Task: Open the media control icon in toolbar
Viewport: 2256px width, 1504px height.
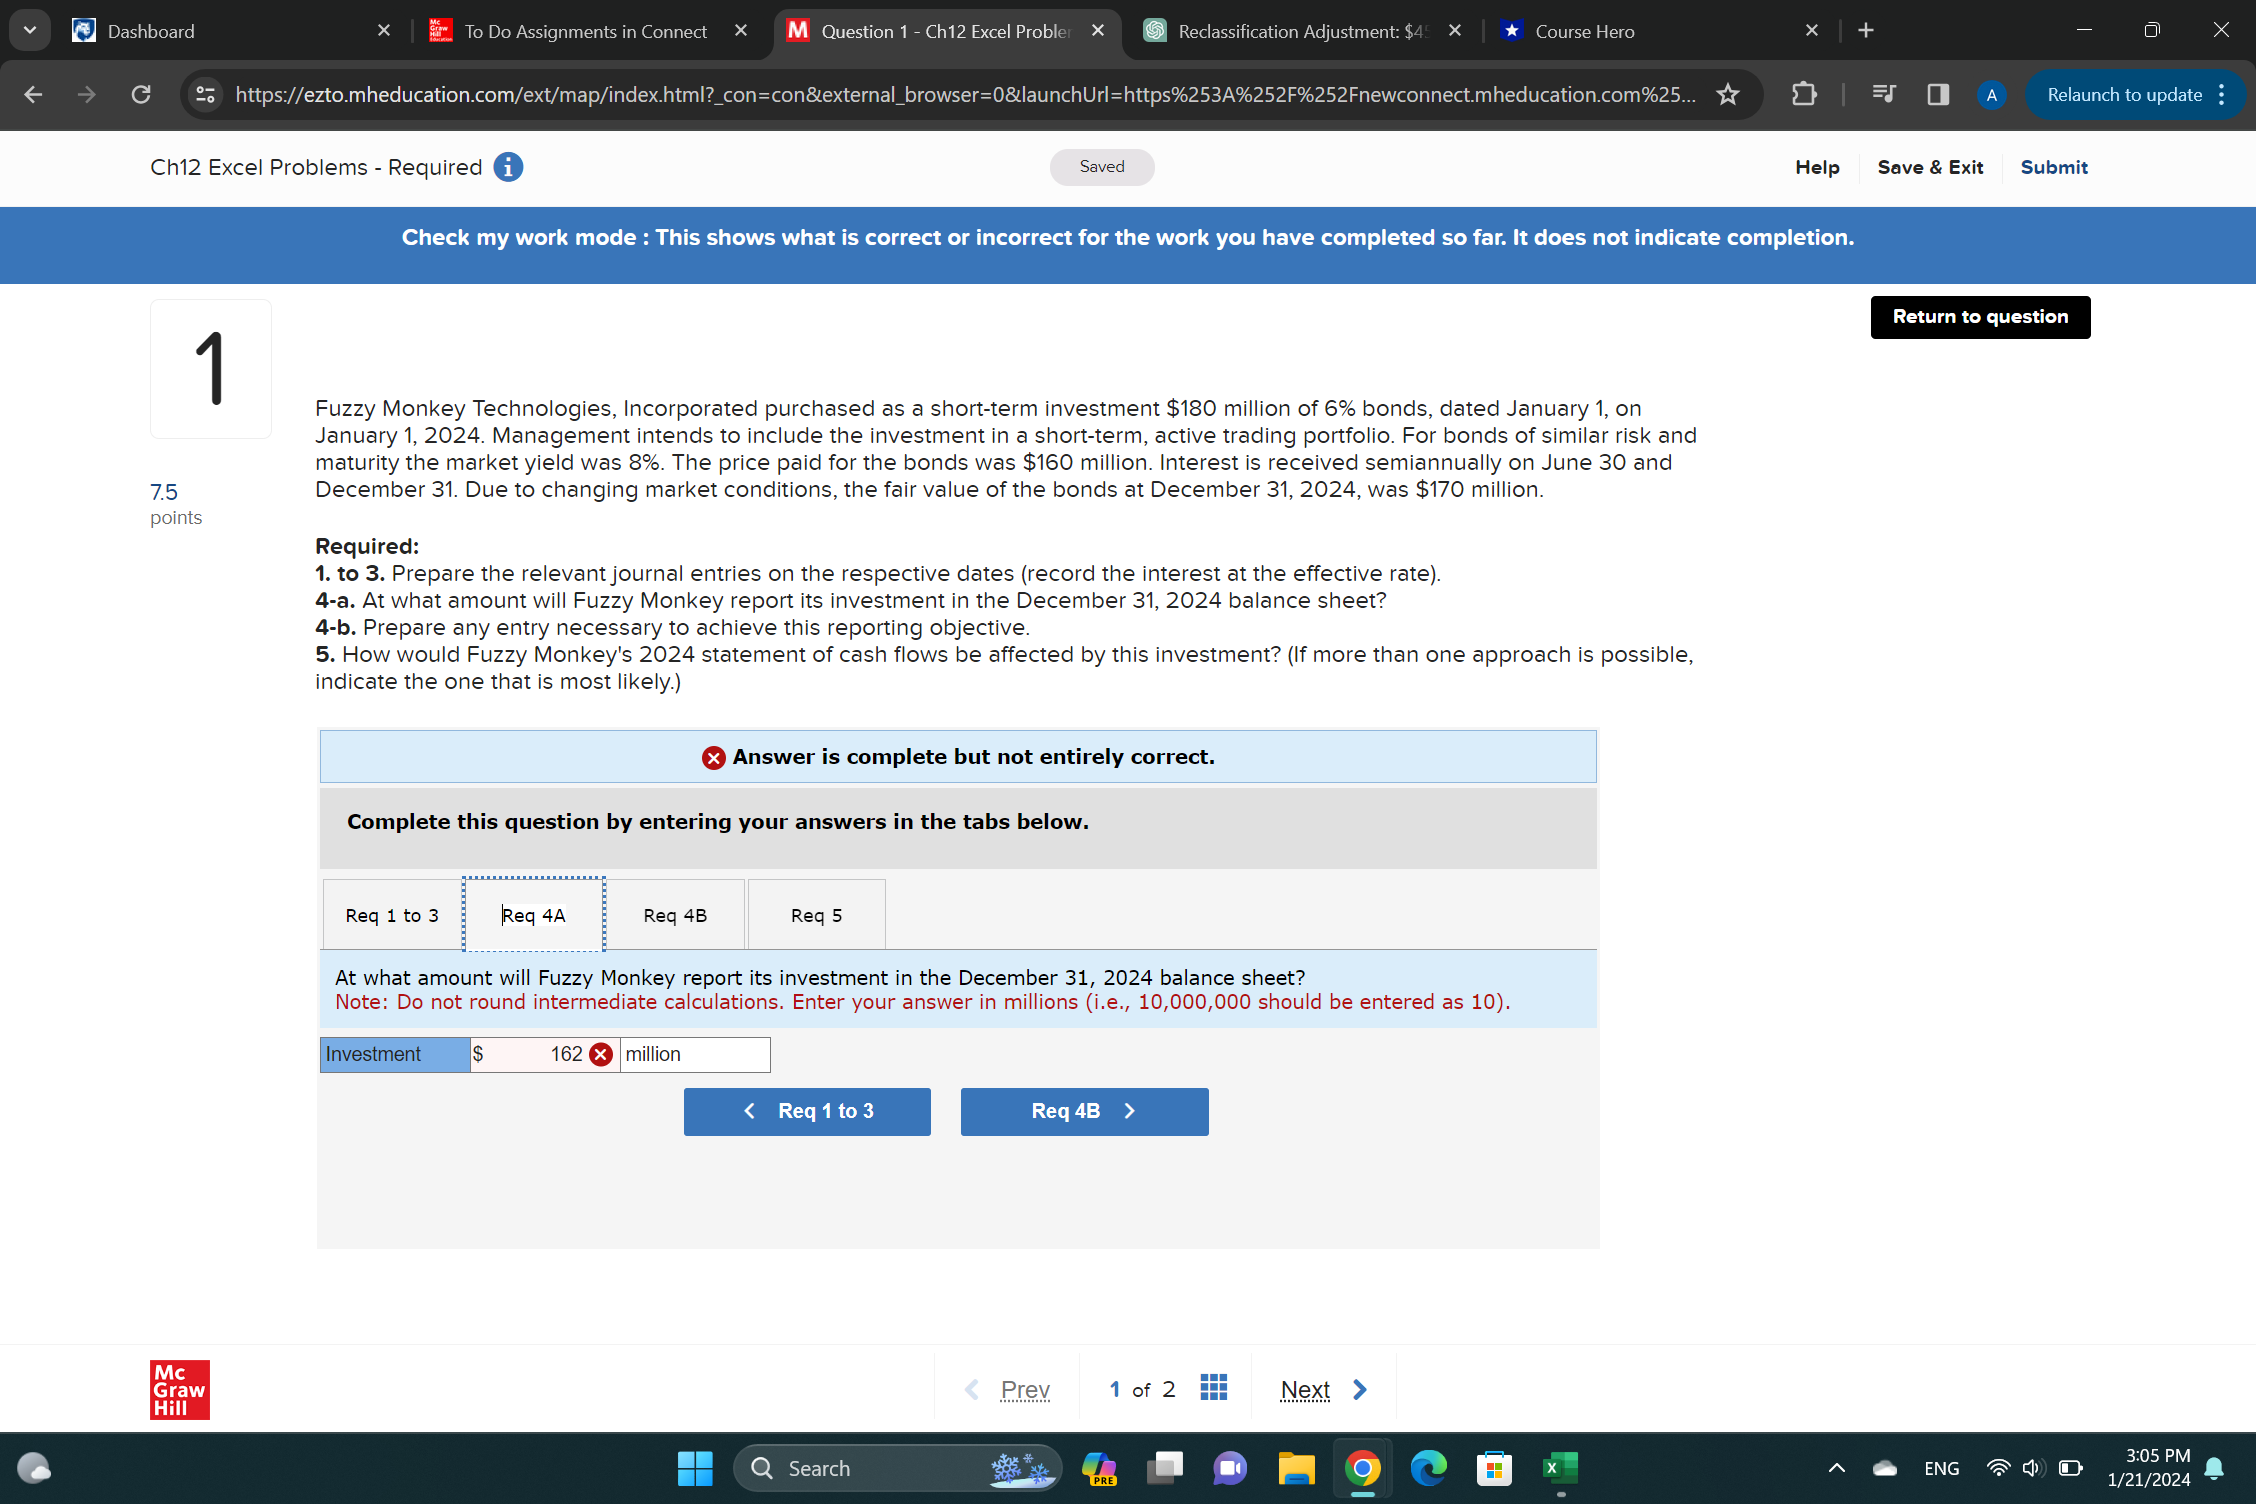Action: tap(1883, 95)
